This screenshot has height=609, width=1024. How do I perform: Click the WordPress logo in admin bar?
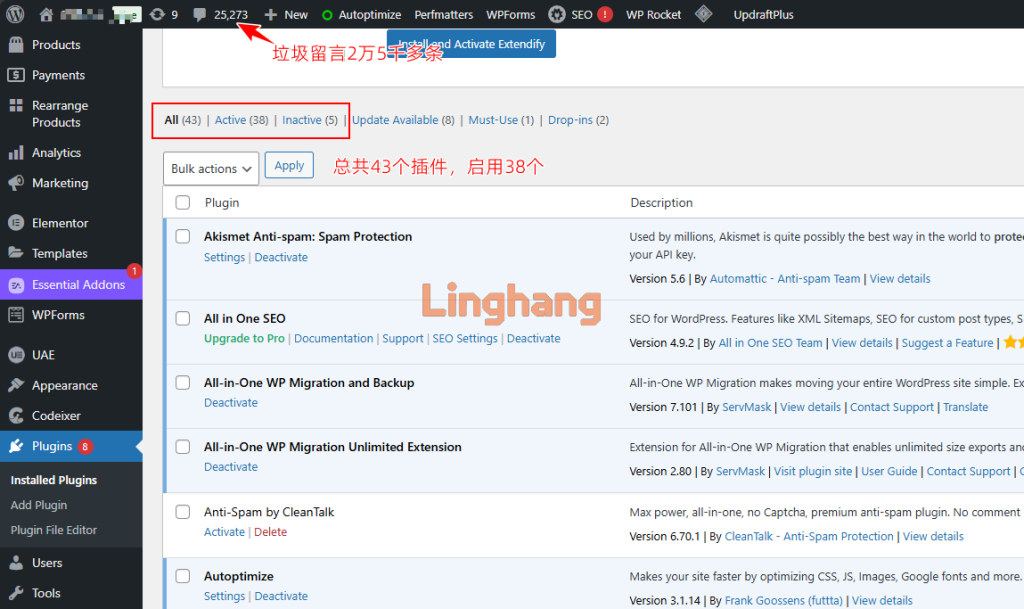coord(15,15)
